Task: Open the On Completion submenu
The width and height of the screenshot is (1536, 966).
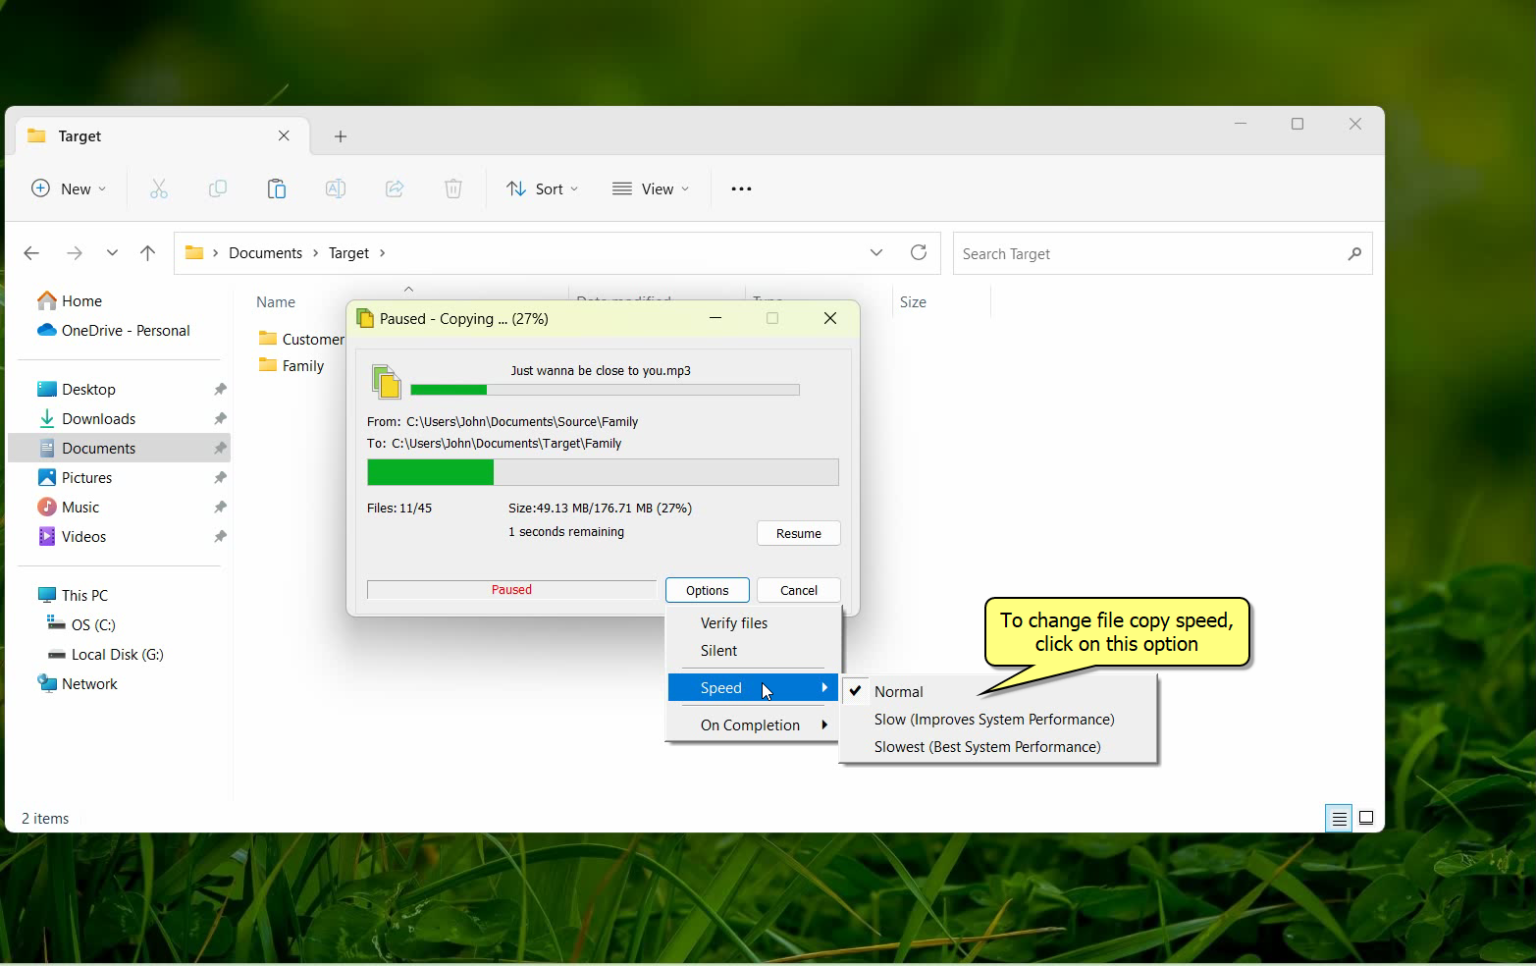Action: pyautogui.click(x=750, y=724)
